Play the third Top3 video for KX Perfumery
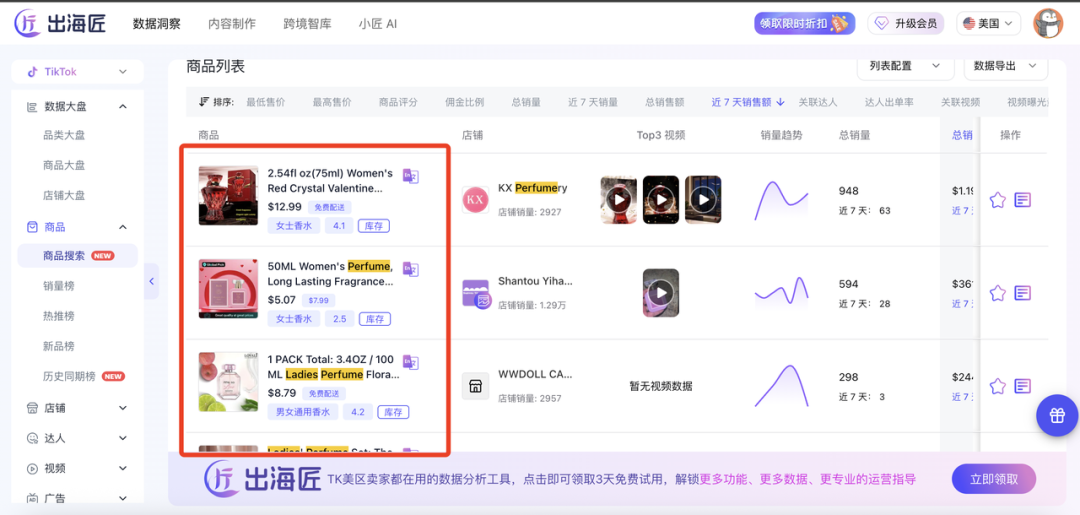 click(703, 200)
